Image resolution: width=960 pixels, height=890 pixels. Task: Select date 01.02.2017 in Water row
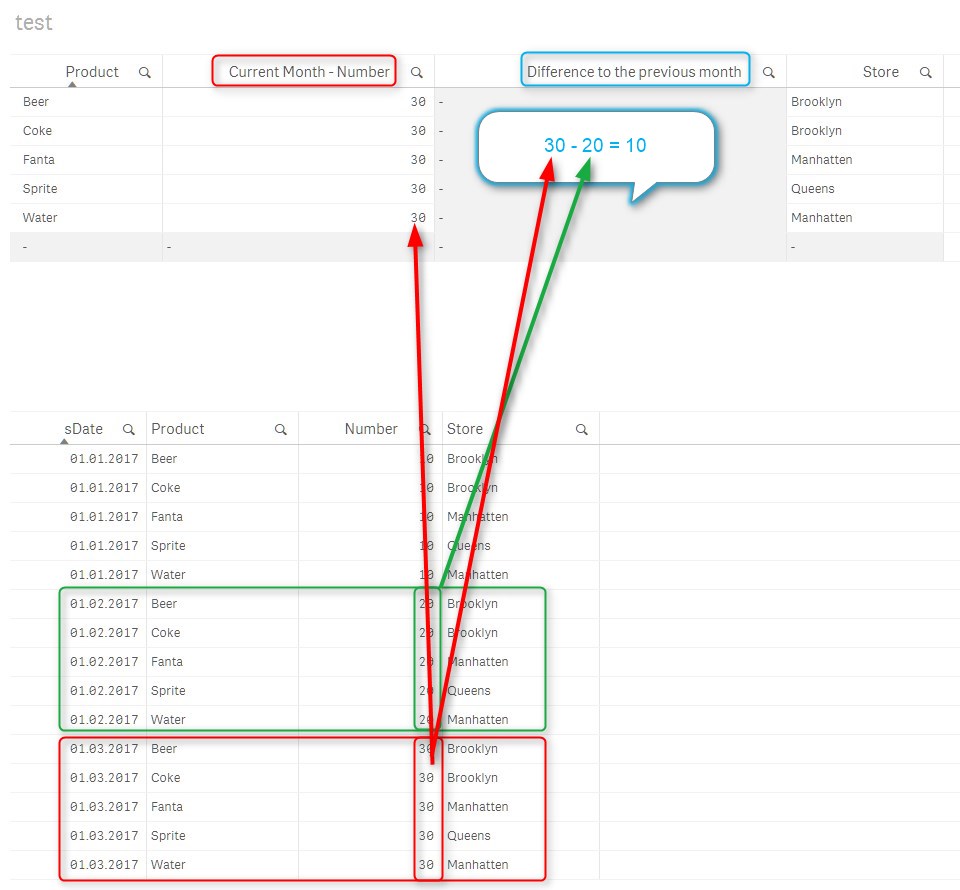104,719
